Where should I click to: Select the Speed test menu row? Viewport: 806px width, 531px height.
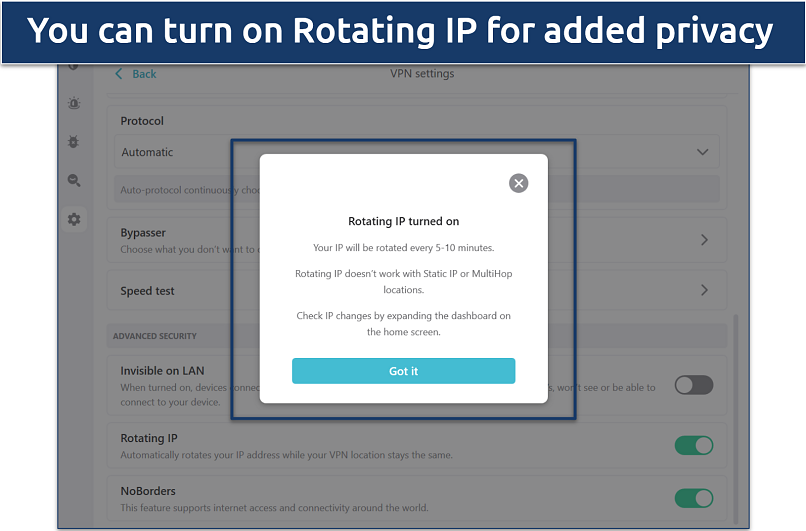(417, 290)
